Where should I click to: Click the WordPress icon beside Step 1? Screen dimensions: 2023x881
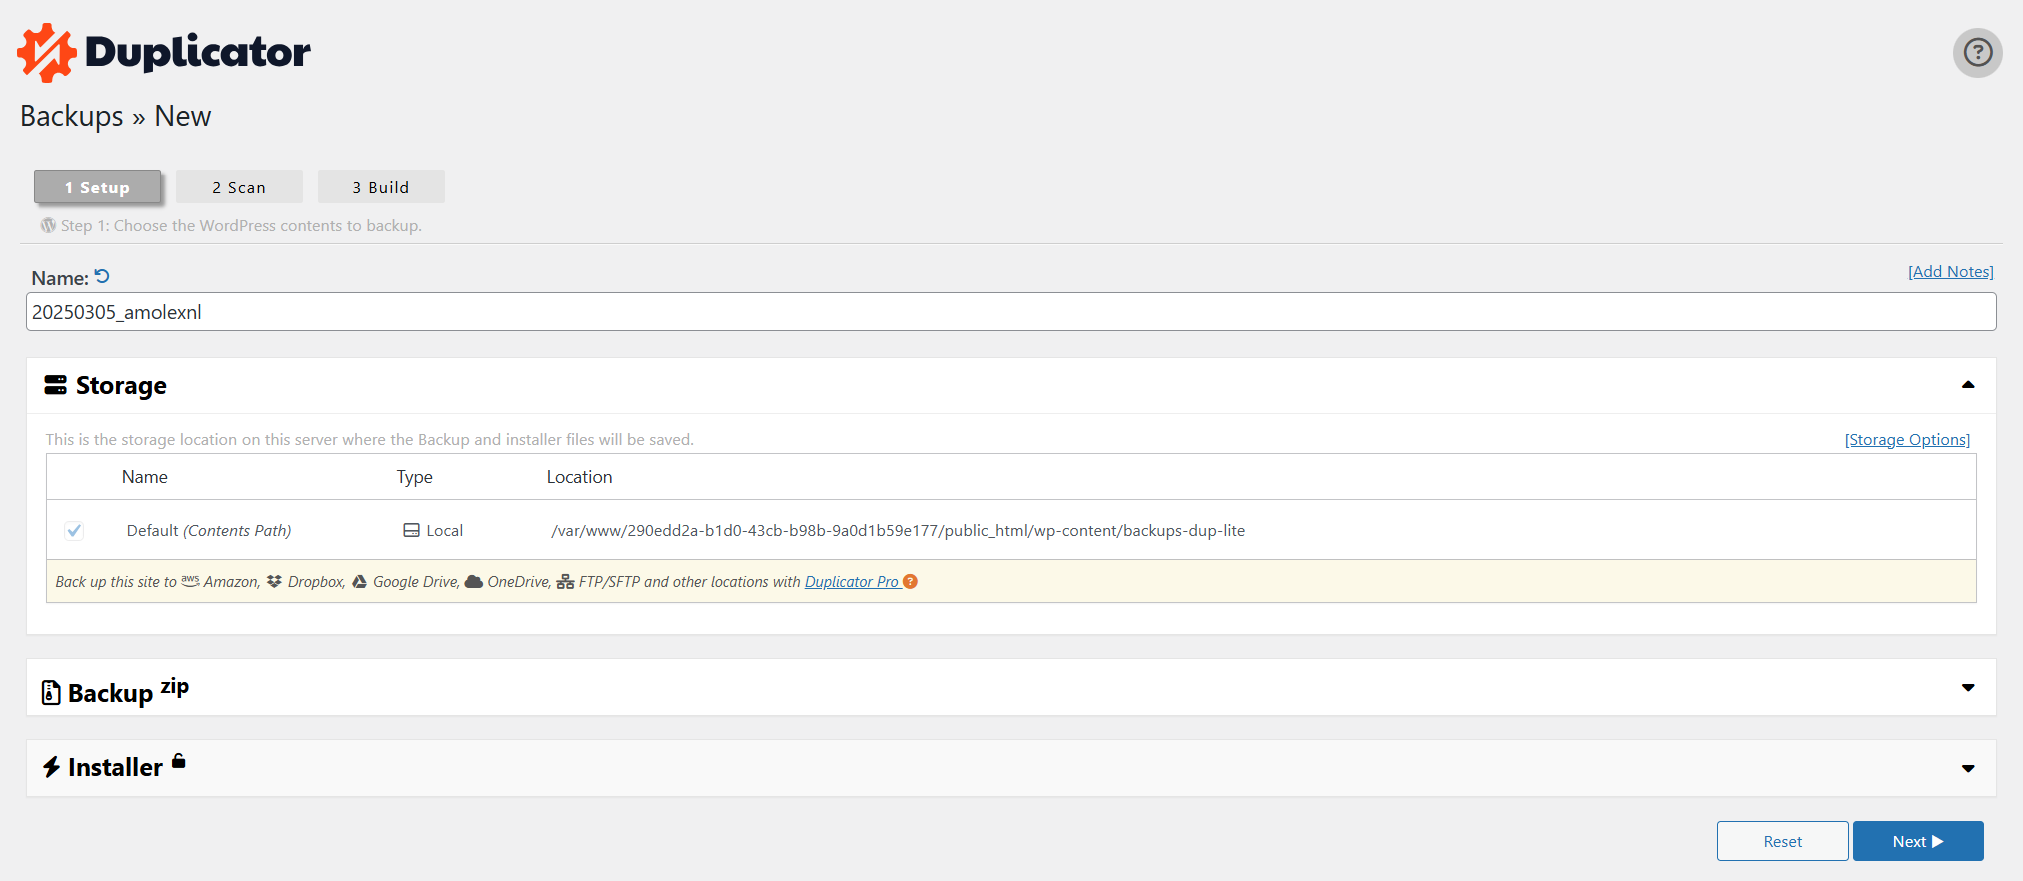tap(48, 225)
